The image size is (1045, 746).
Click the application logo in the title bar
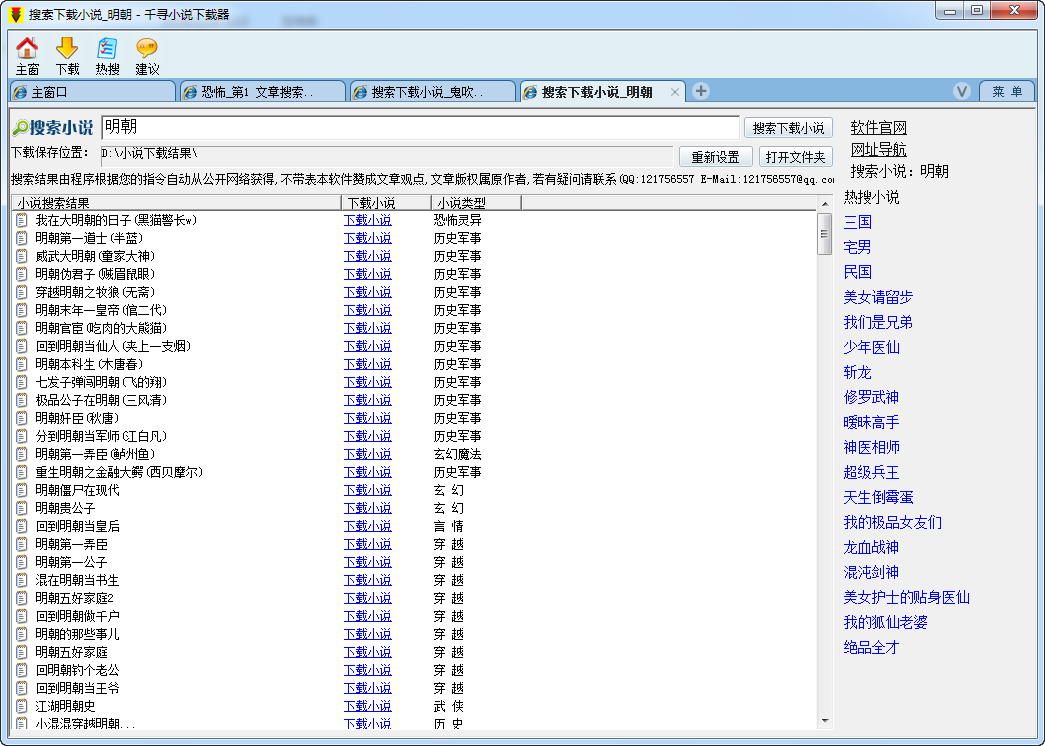13,11
